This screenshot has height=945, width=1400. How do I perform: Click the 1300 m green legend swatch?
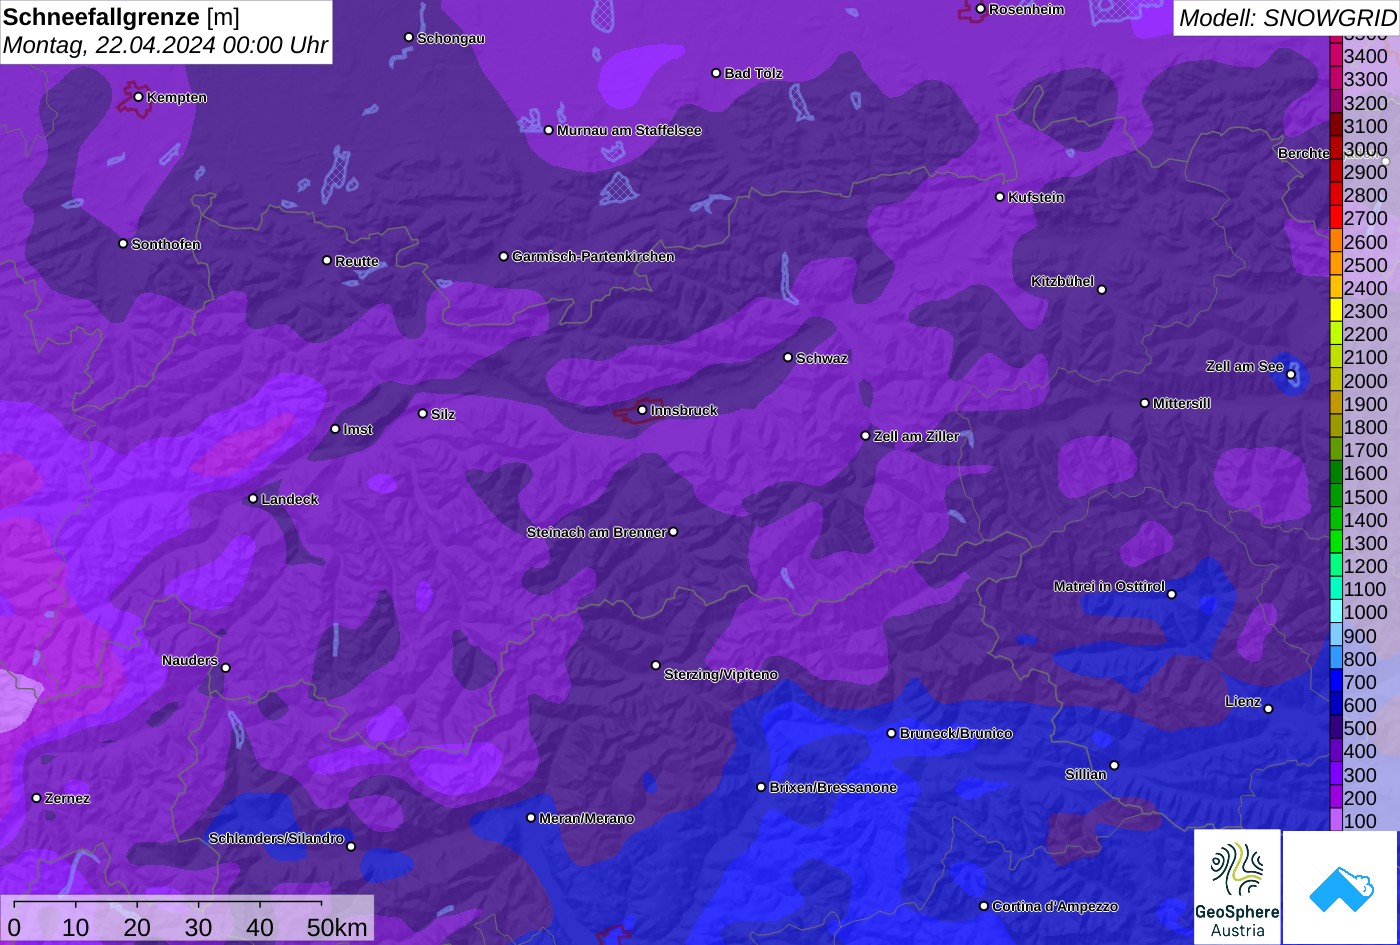pyautogui.click(x=1336, y=543)
